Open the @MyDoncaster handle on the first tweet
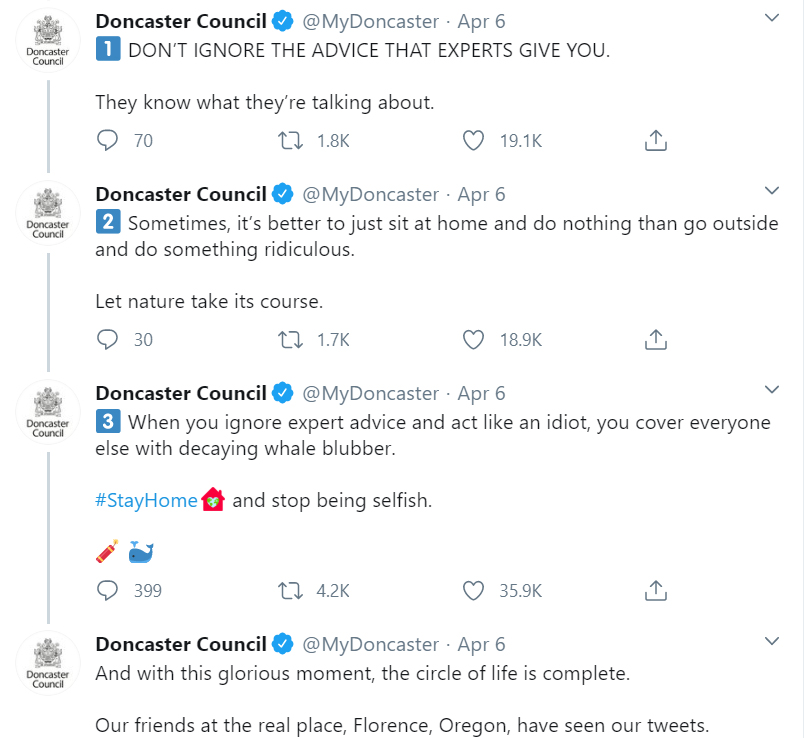This screenshot has height=738, width=804. [x=370, y=22]
